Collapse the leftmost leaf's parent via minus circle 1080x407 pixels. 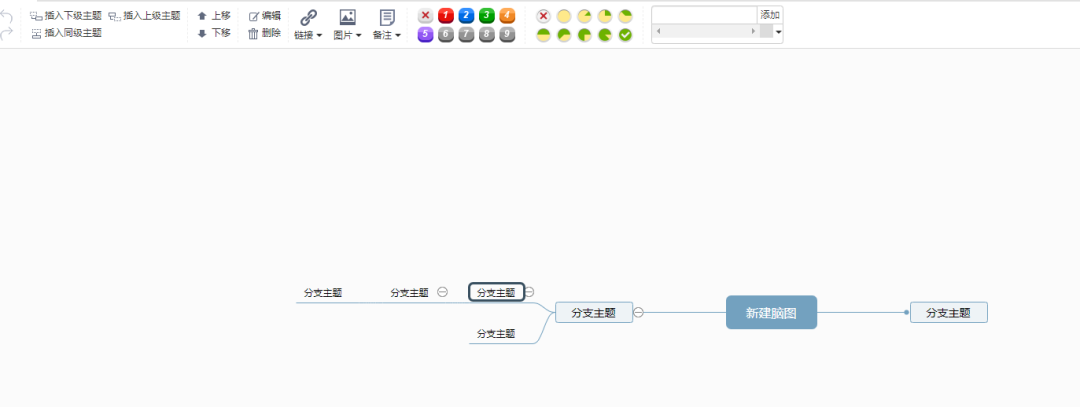443,292
